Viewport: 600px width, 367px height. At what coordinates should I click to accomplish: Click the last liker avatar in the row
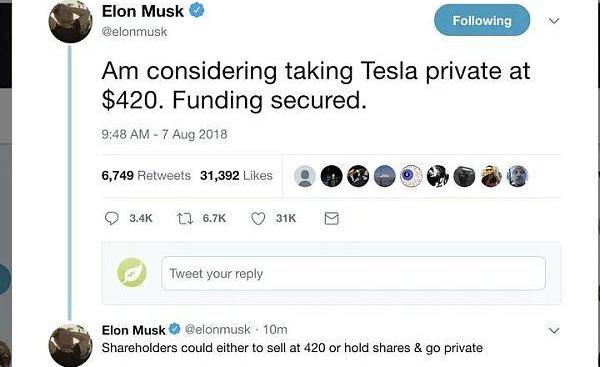coord(517,176)
